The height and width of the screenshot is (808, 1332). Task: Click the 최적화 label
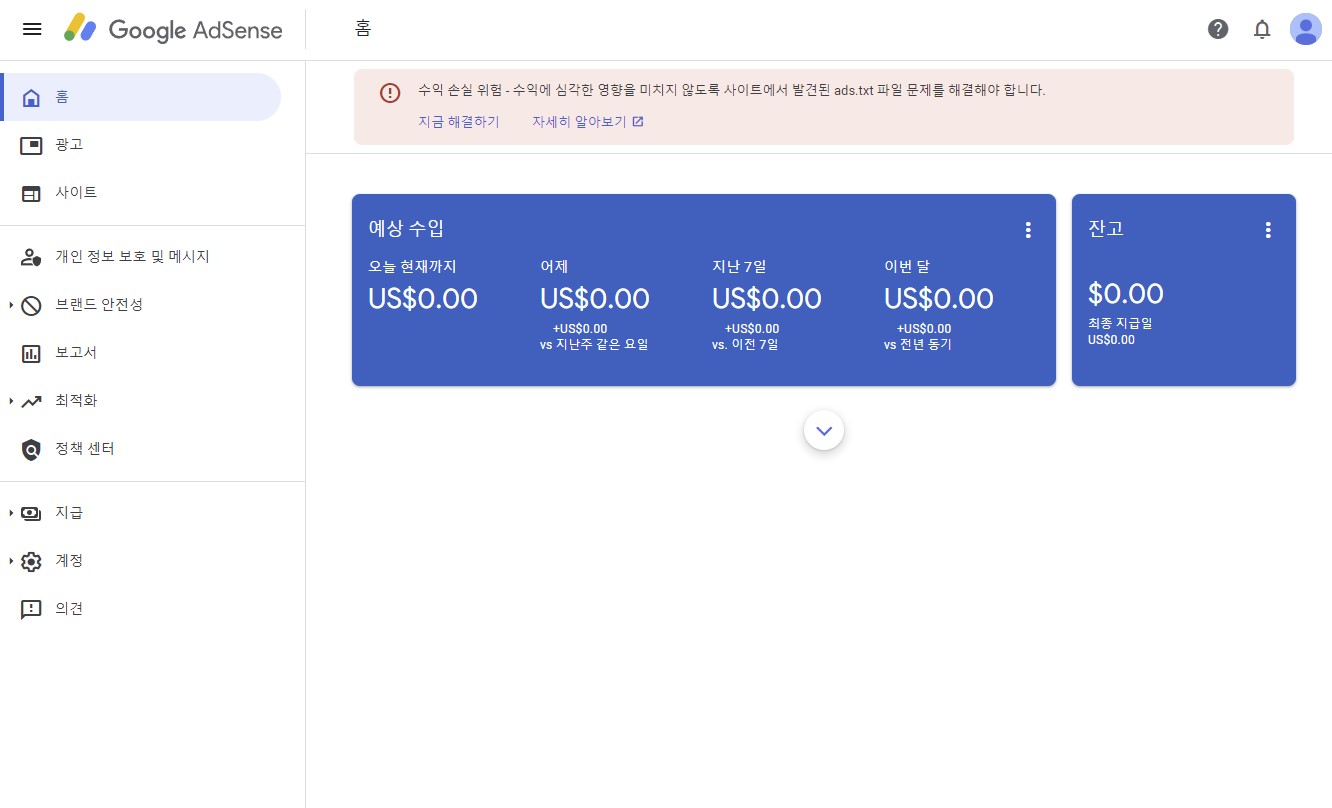tap(76, 401)
